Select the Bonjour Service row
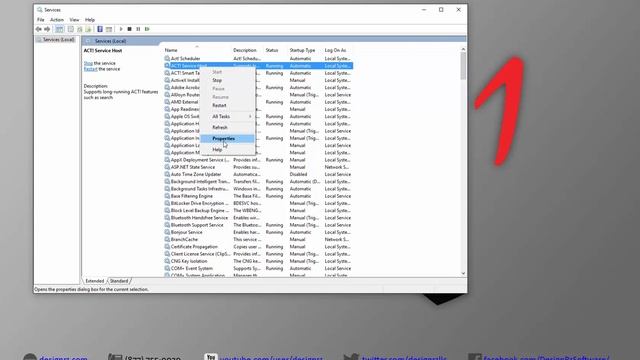Screen dimensions: 640x360 point(258,232)
